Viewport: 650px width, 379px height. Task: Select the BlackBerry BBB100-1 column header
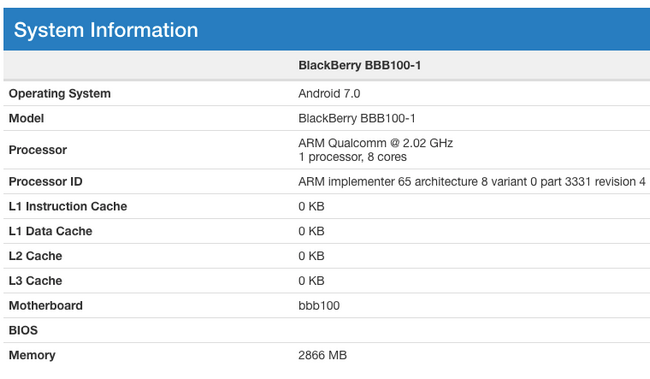pos(359,66)
